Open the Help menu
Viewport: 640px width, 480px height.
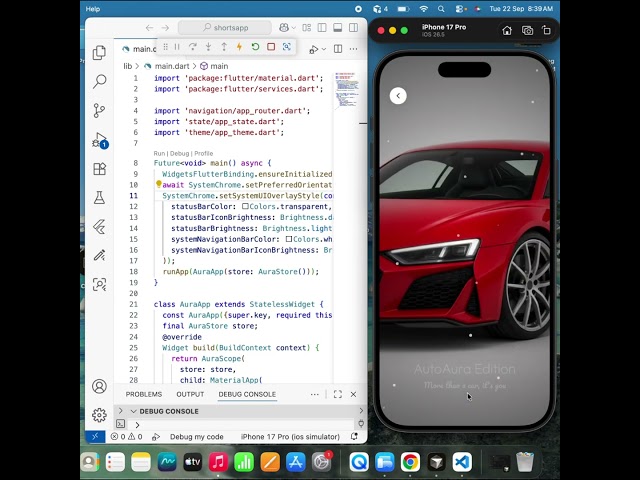point(93,9)
